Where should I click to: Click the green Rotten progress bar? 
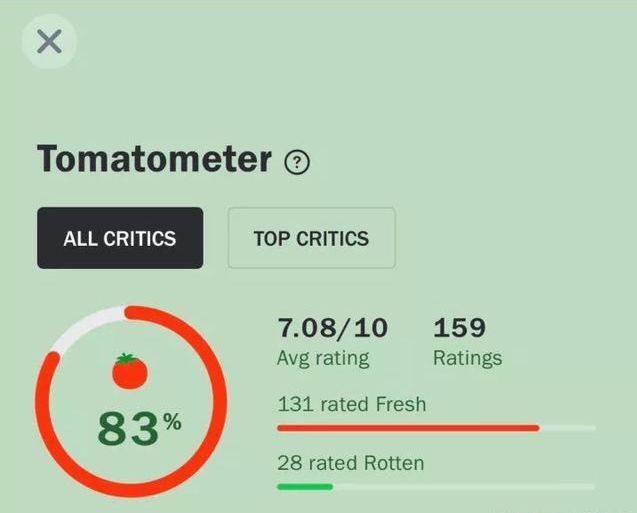[x=305, y=487]
